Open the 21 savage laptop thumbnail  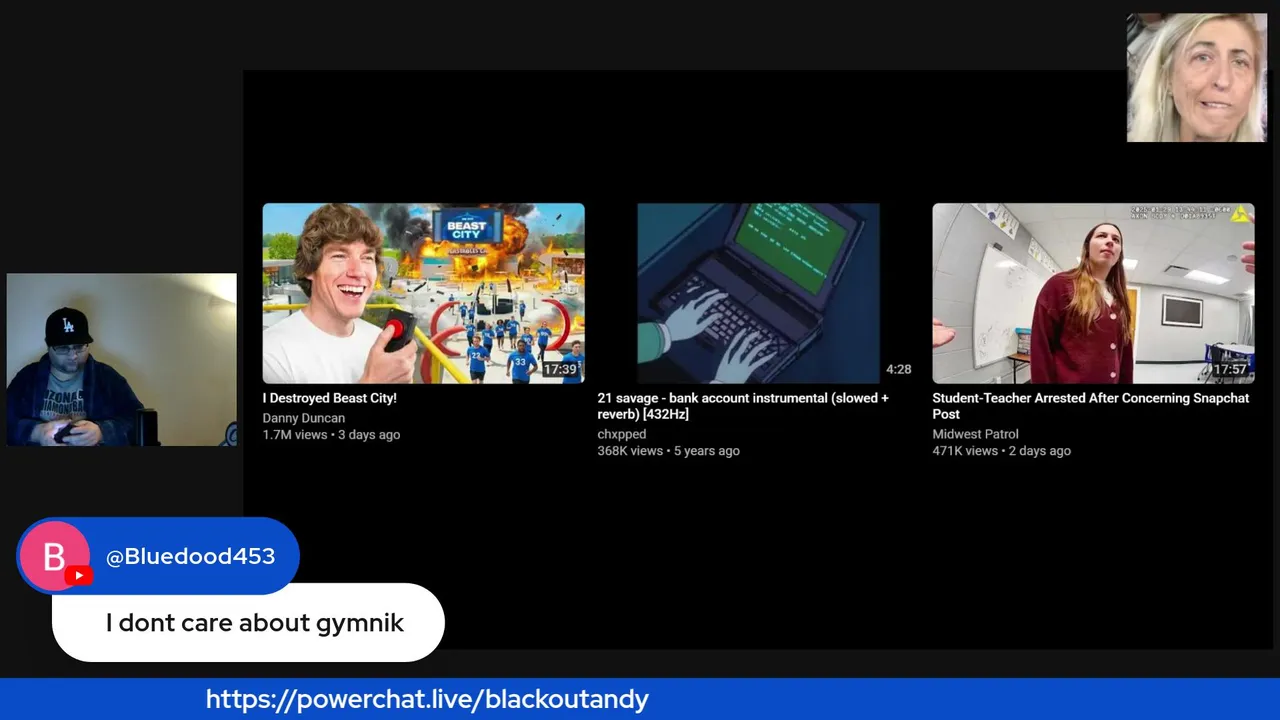click(758, 293)
